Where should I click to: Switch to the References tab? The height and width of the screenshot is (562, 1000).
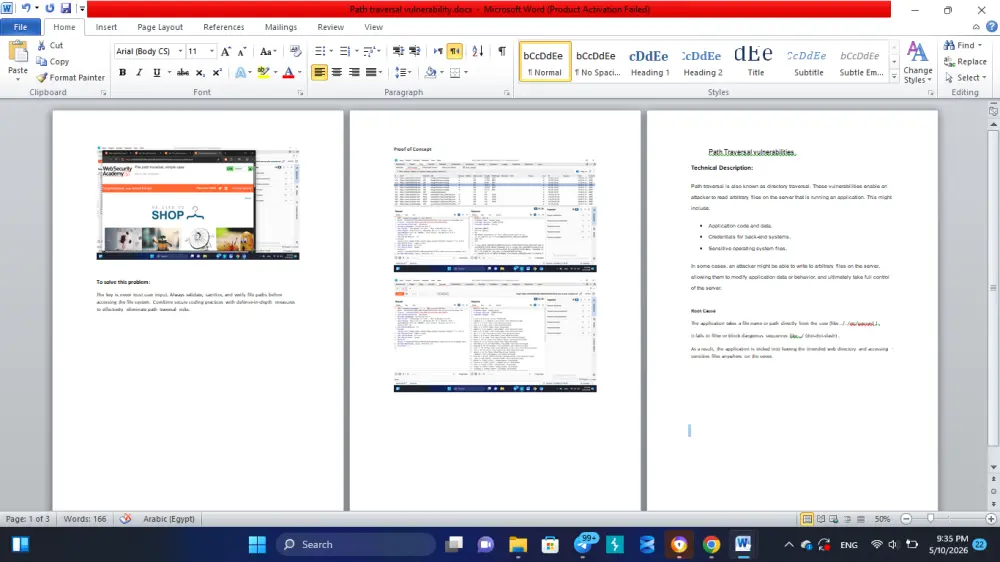(x=224, y=27)
